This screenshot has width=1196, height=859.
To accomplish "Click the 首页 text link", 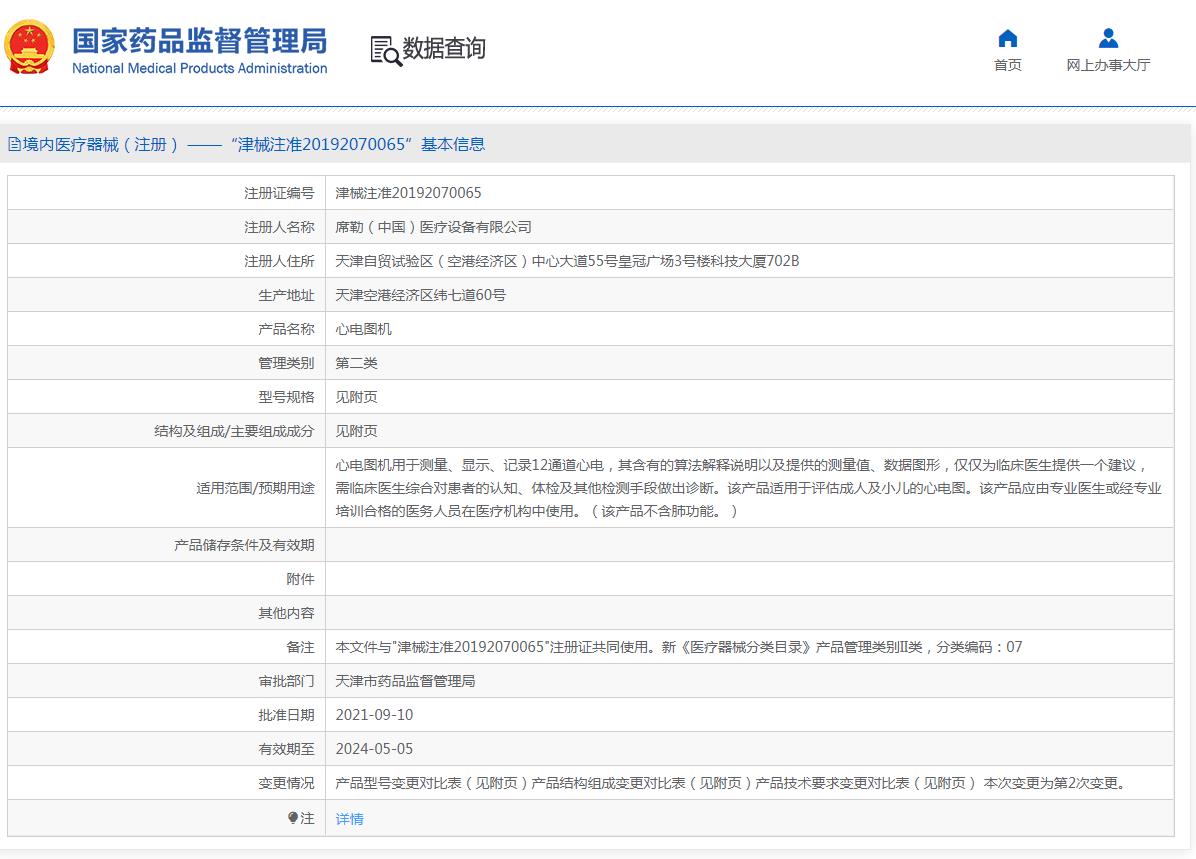I will pos(1008,65).
